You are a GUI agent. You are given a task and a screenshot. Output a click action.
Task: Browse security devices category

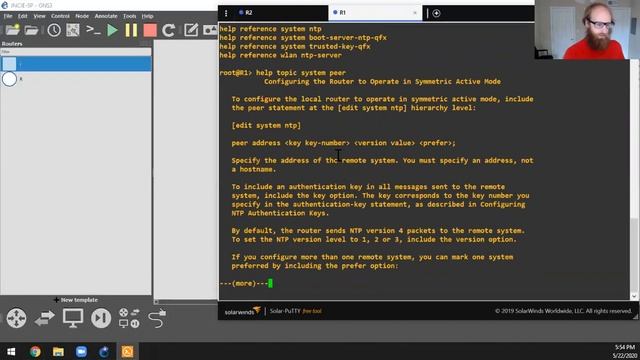(101, 318)
